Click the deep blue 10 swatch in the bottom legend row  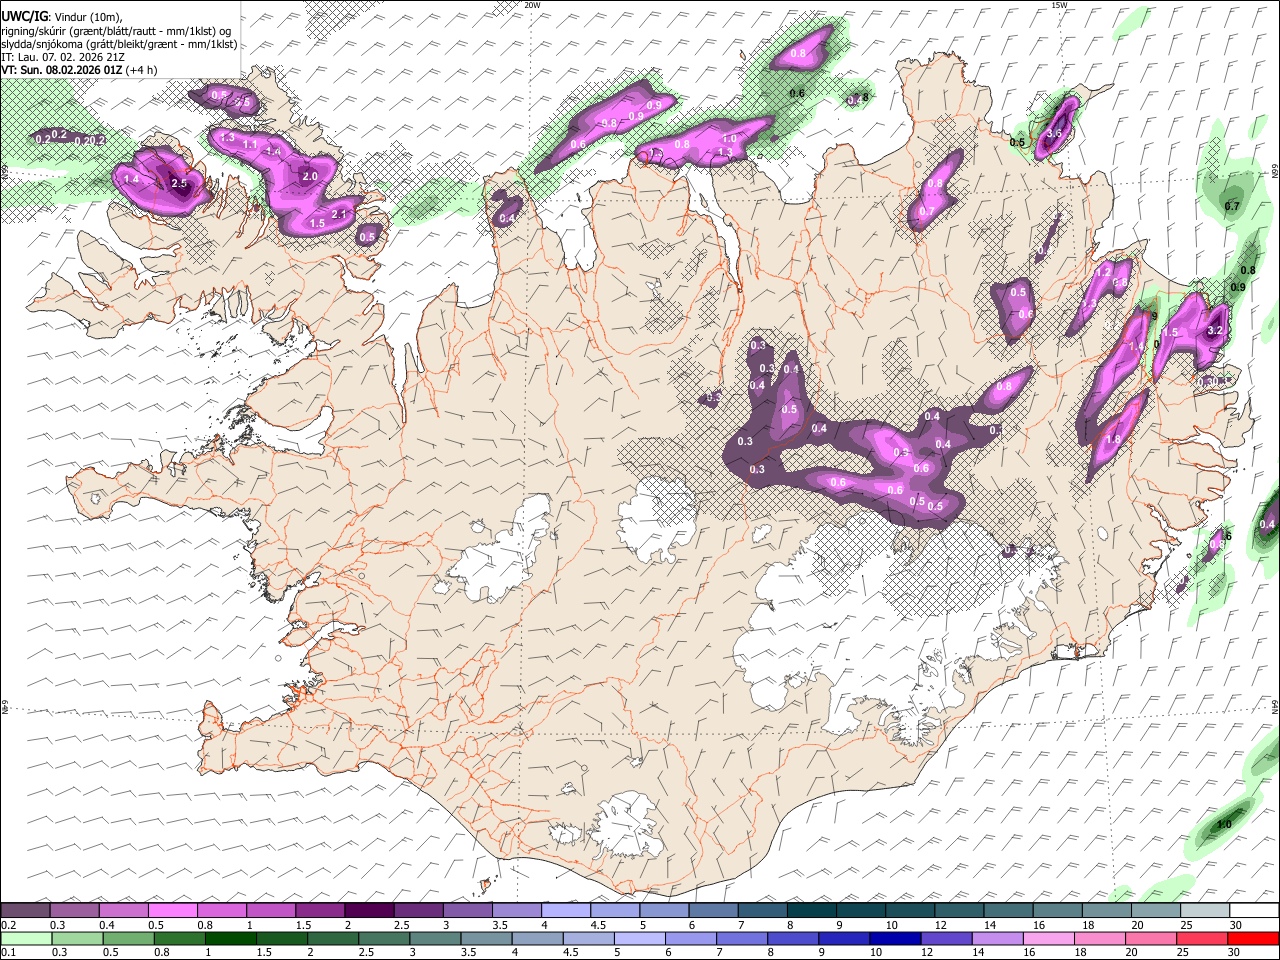click(x=894, y=938)
